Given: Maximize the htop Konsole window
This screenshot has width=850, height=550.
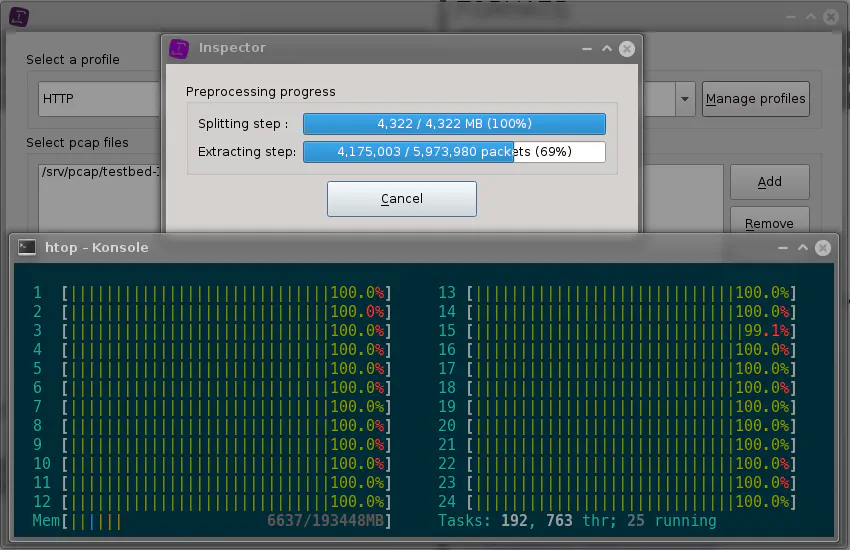Looking at the screenshot, I should point(802,248).
